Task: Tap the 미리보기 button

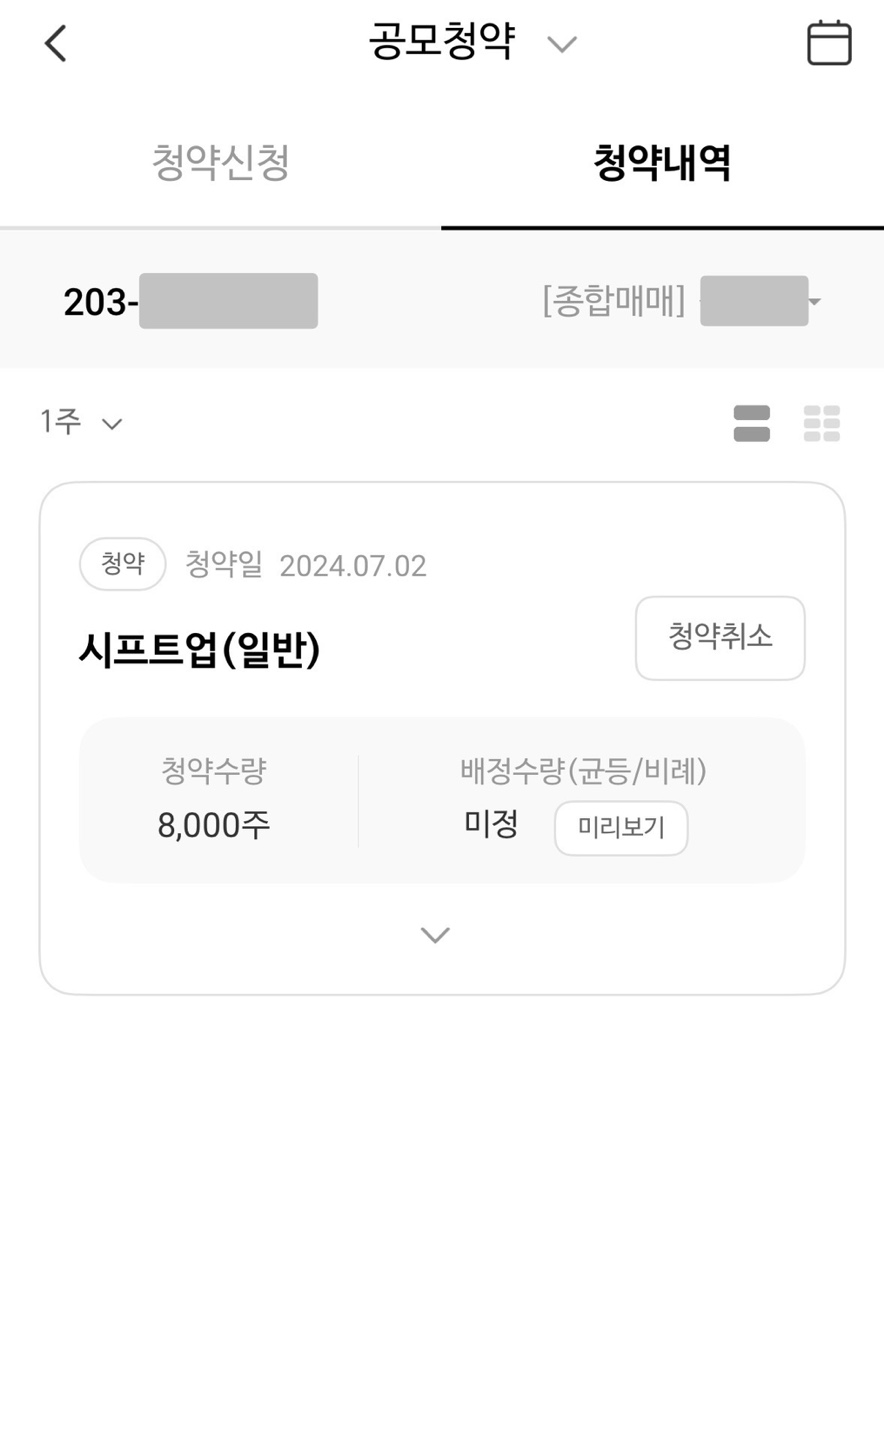Action: coord(621,828)
